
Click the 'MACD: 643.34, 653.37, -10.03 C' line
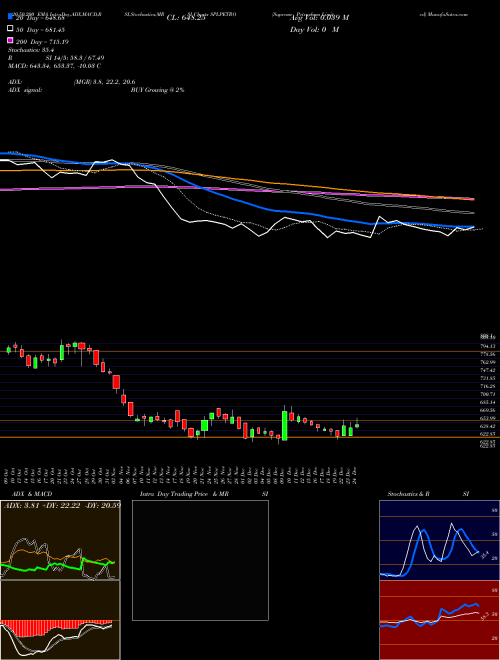point(54,66)
